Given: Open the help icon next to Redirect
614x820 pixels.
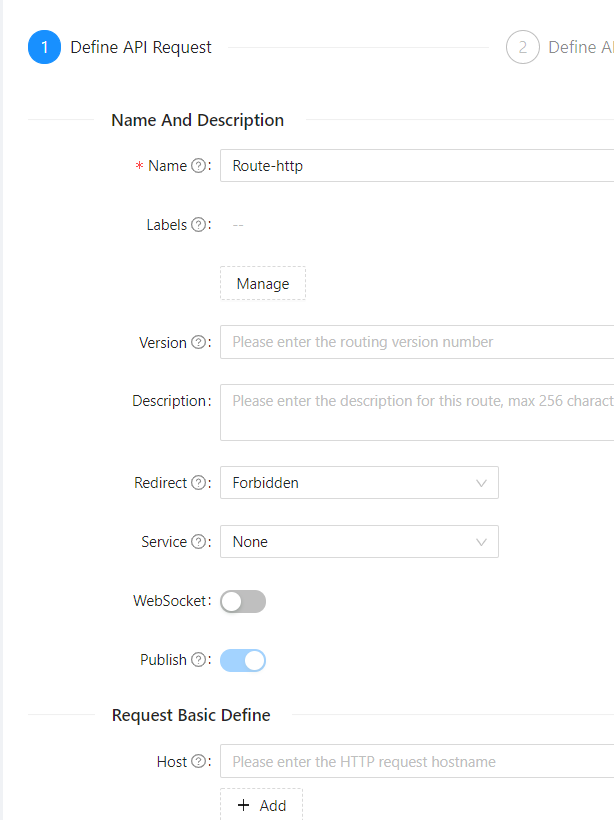Looking at the screenshot, I should pyautogui.click(x=198, y=483).
